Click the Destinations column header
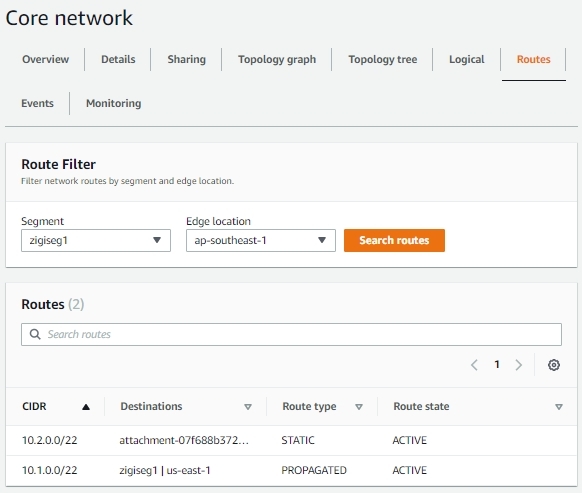The height and width of the screenshot is (493, 582). (151, 407)
